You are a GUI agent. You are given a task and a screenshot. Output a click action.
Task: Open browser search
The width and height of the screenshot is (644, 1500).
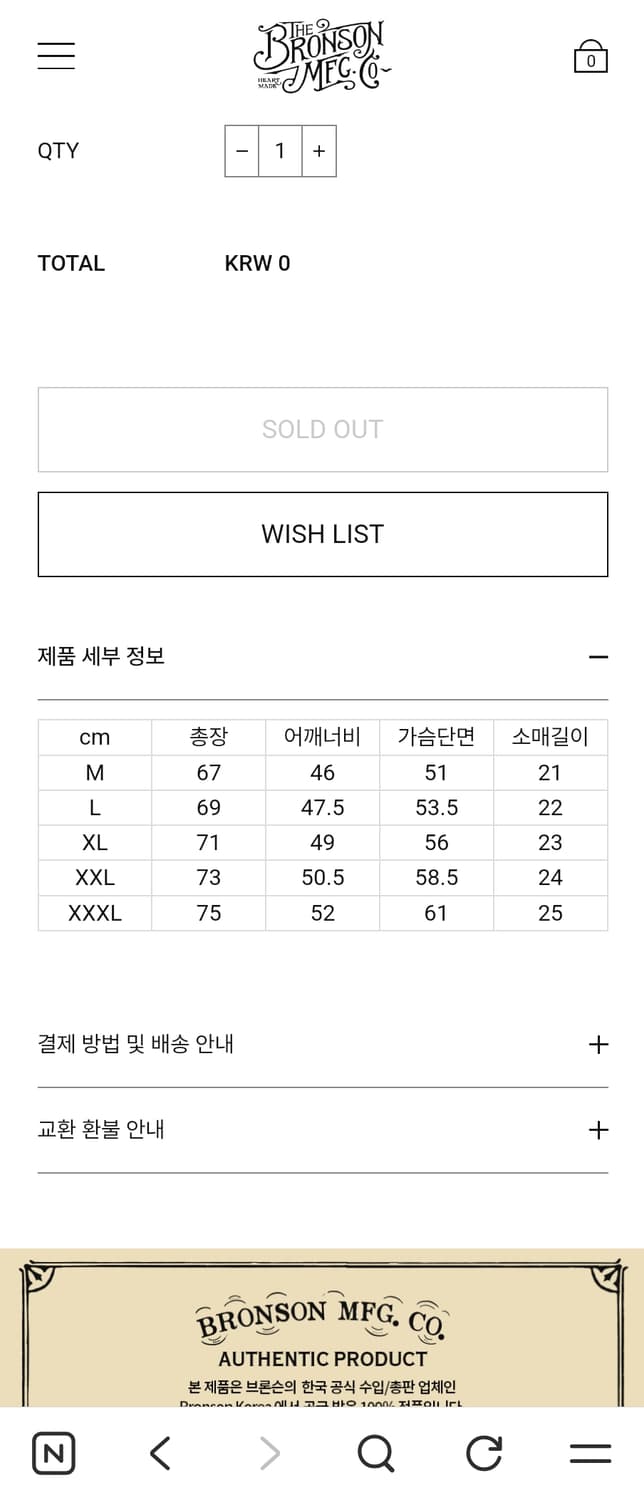click(x=375, y=1453)
